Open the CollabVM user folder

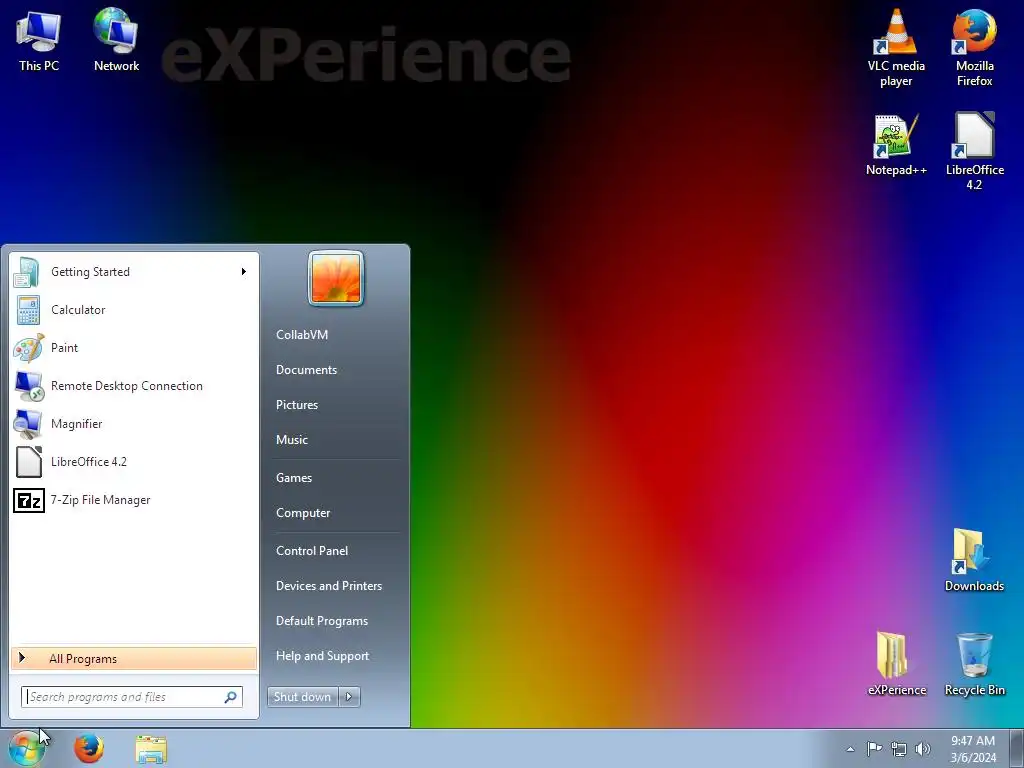(302, 334)
